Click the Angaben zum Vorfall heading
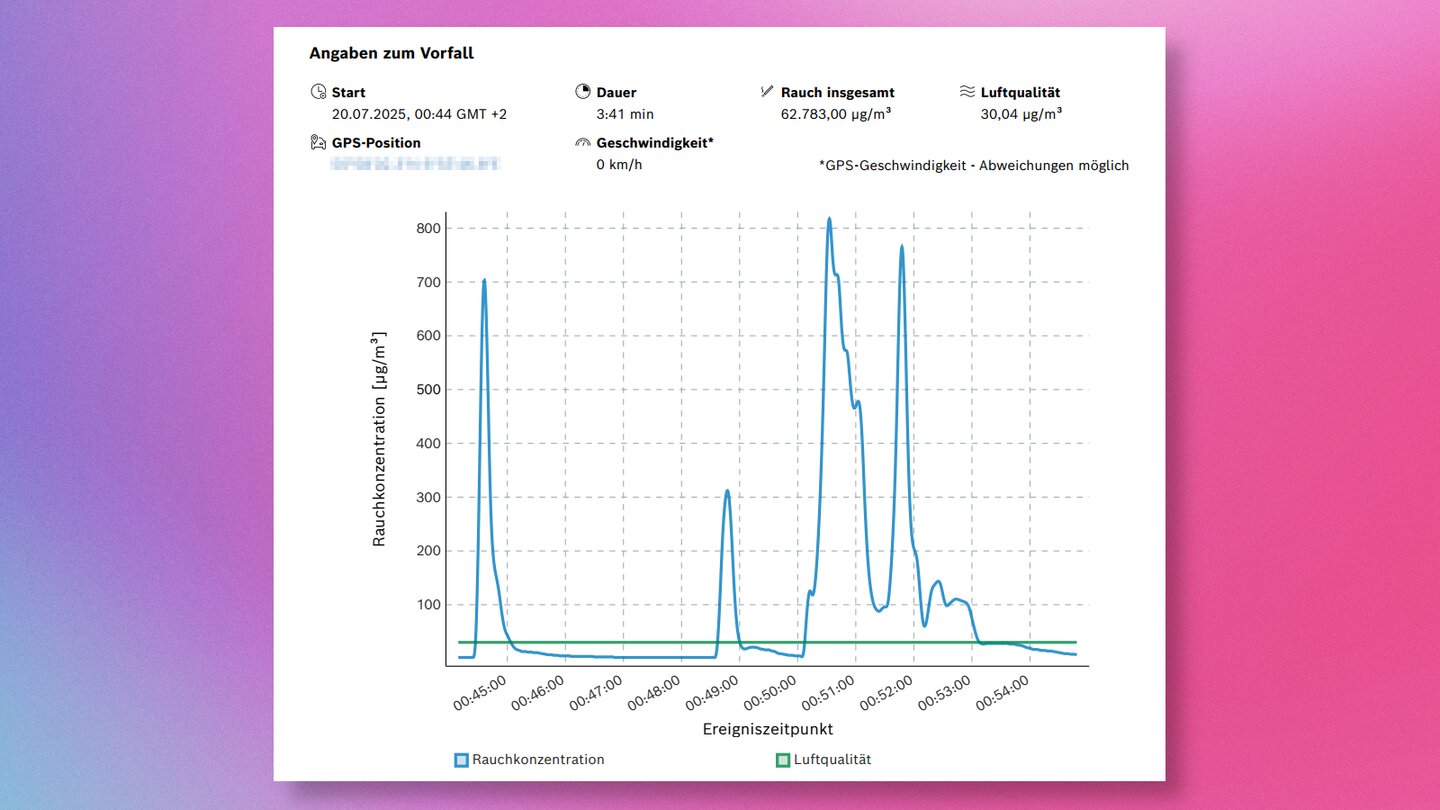Screen dimensions: 1440x810 pyautogui.click(x=391, y=54)
